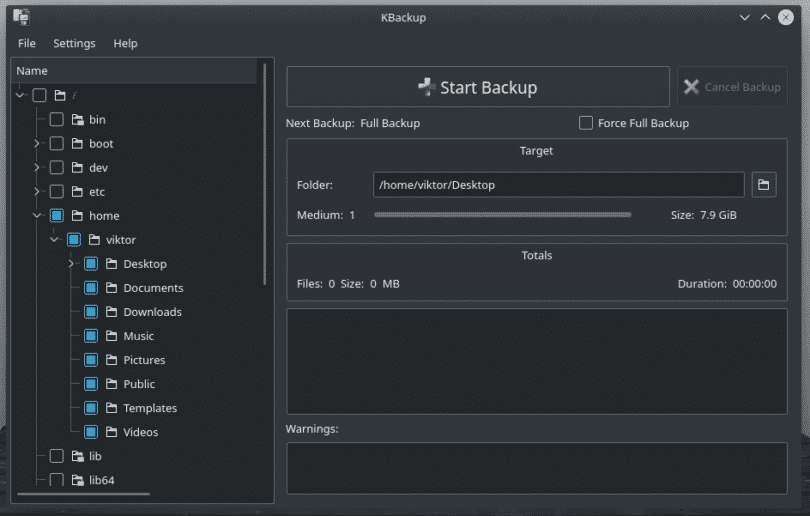Open the File menu

point(27,43)
